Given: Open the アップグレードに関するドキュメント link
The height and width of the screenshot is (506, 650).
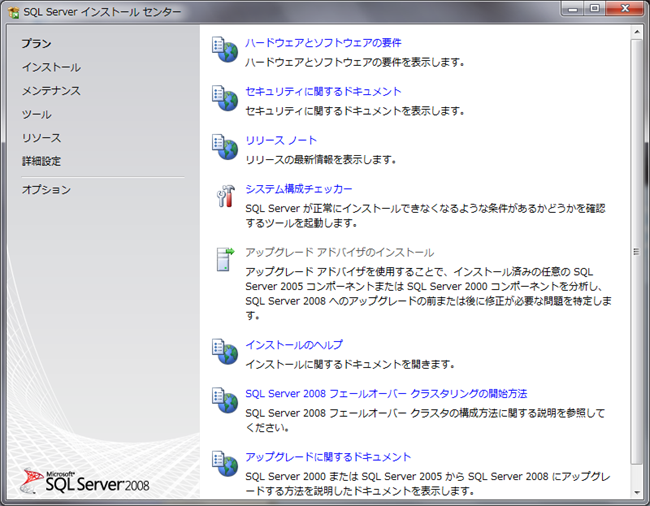Looking at the screenshot, I should point(328,457).
